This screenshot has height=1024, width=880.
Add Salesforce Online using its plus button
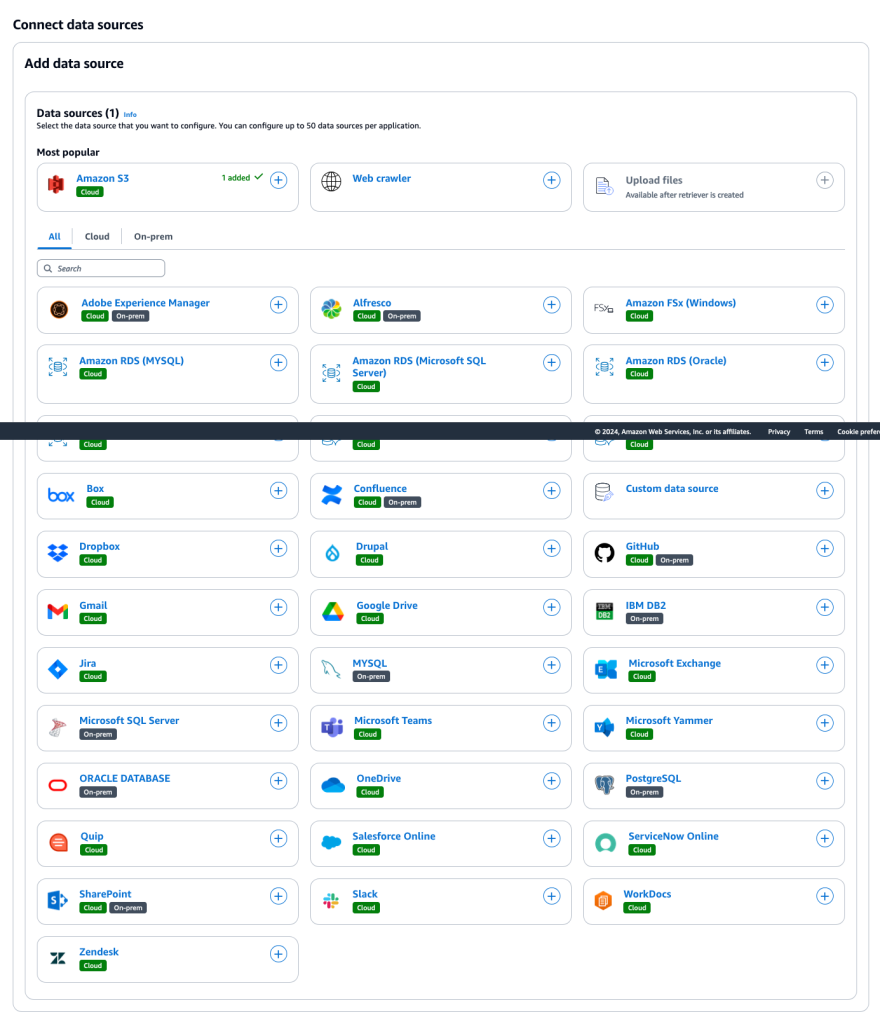(552, 839)
